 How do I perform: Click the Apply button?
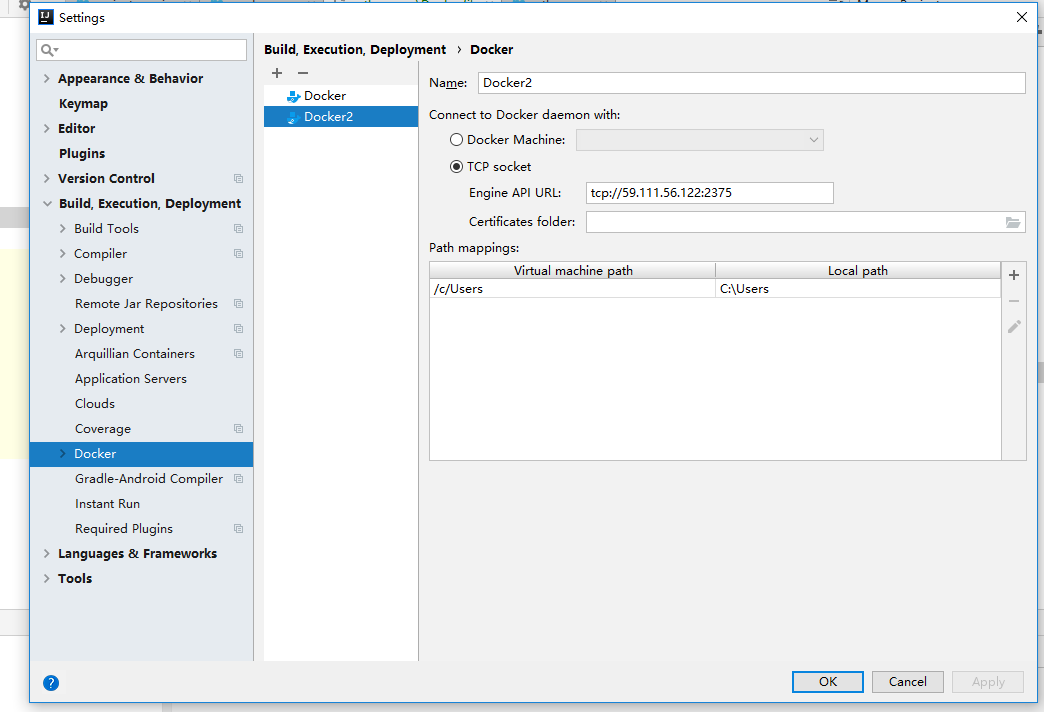click(988, 681)
